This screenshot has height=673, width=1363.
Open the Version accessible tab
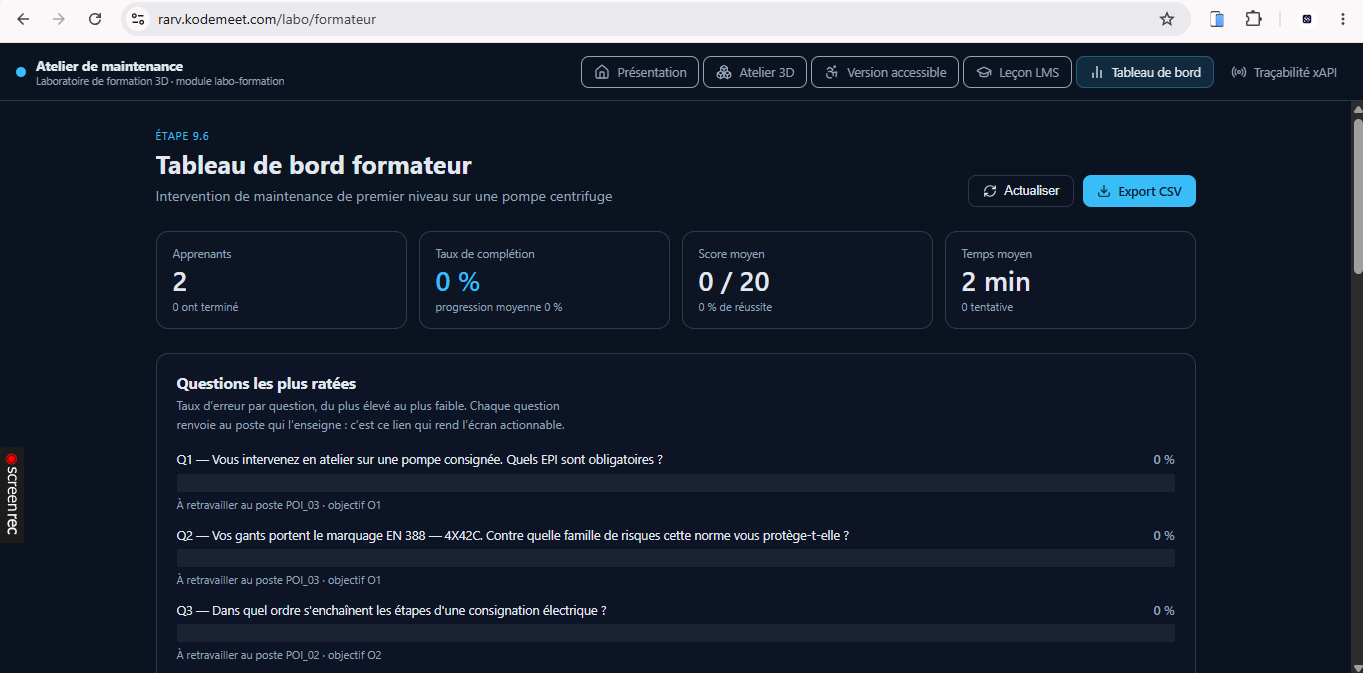tap(885, 72)
